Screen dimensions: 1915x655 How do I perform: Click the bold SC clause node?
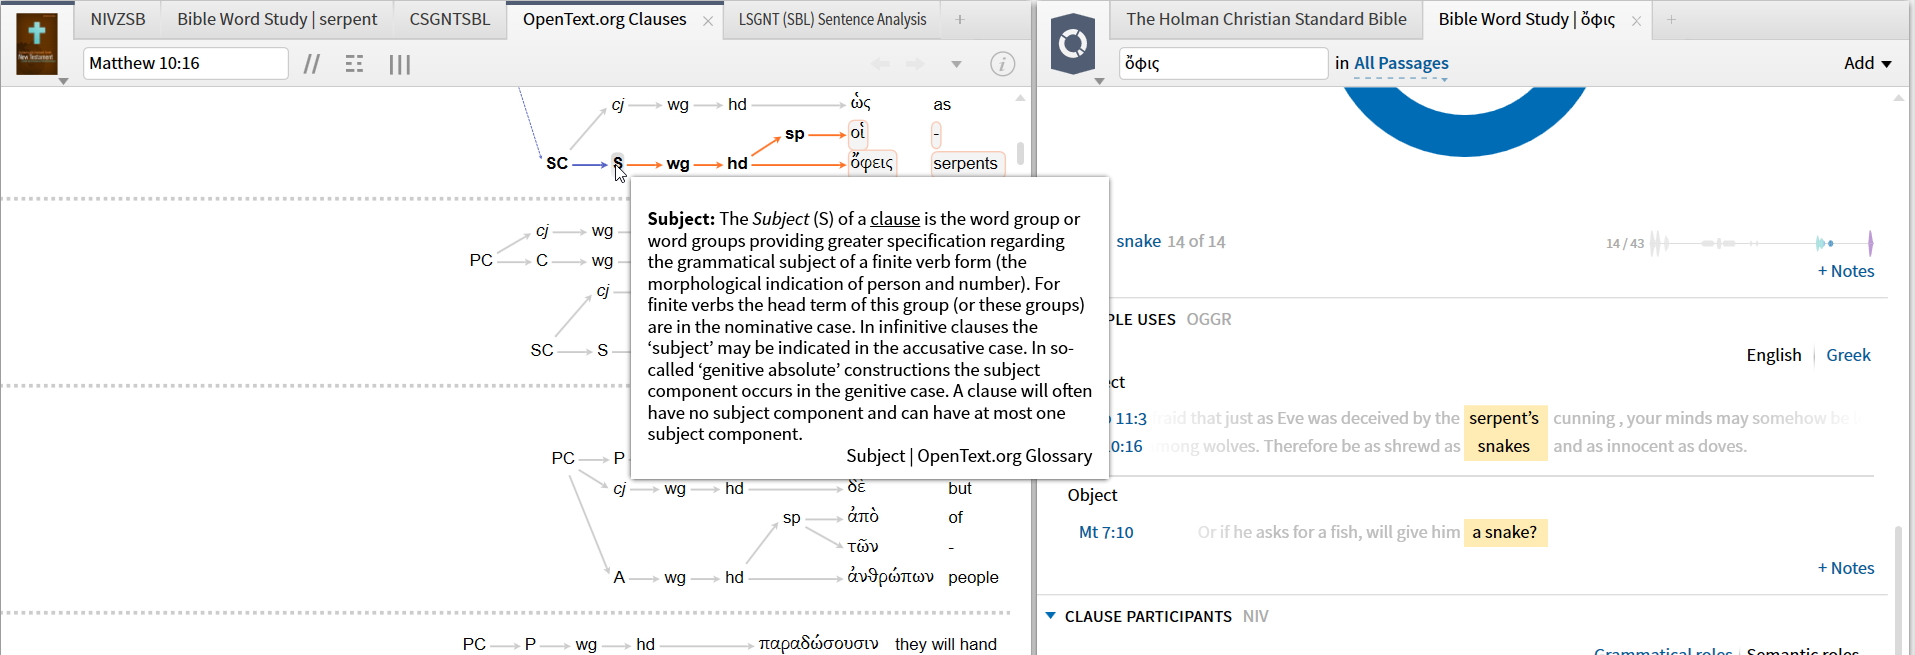point(557,163)
